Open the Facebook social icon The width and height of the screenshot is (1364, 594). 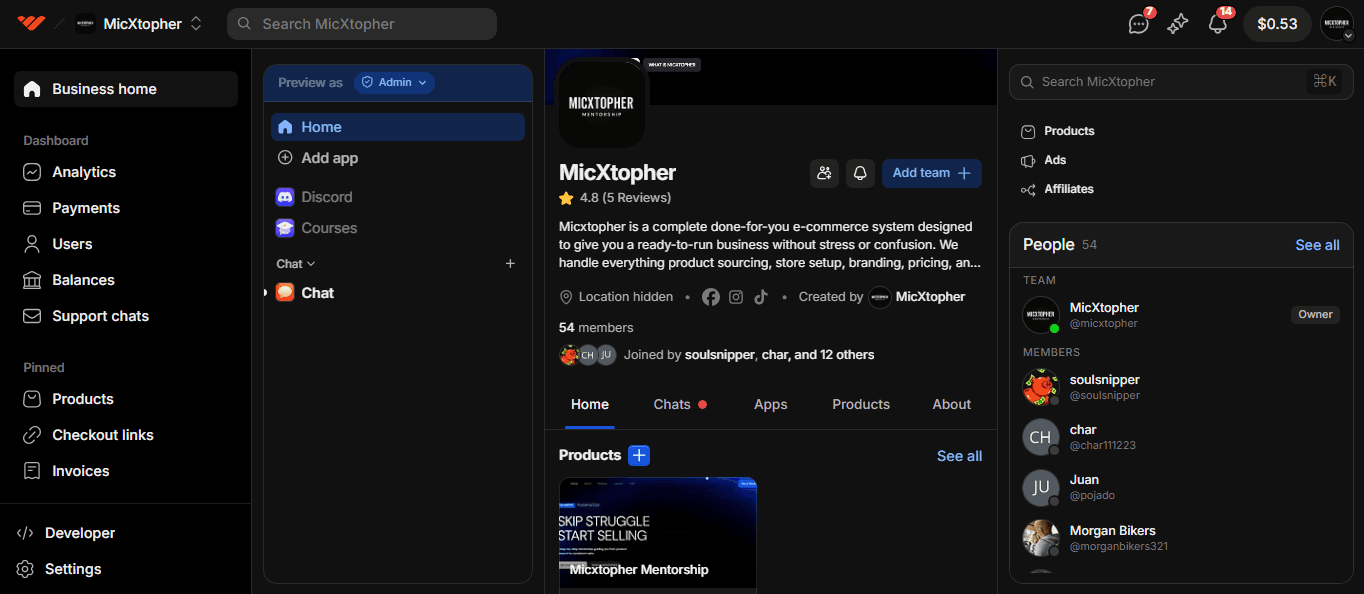[710, 297]
